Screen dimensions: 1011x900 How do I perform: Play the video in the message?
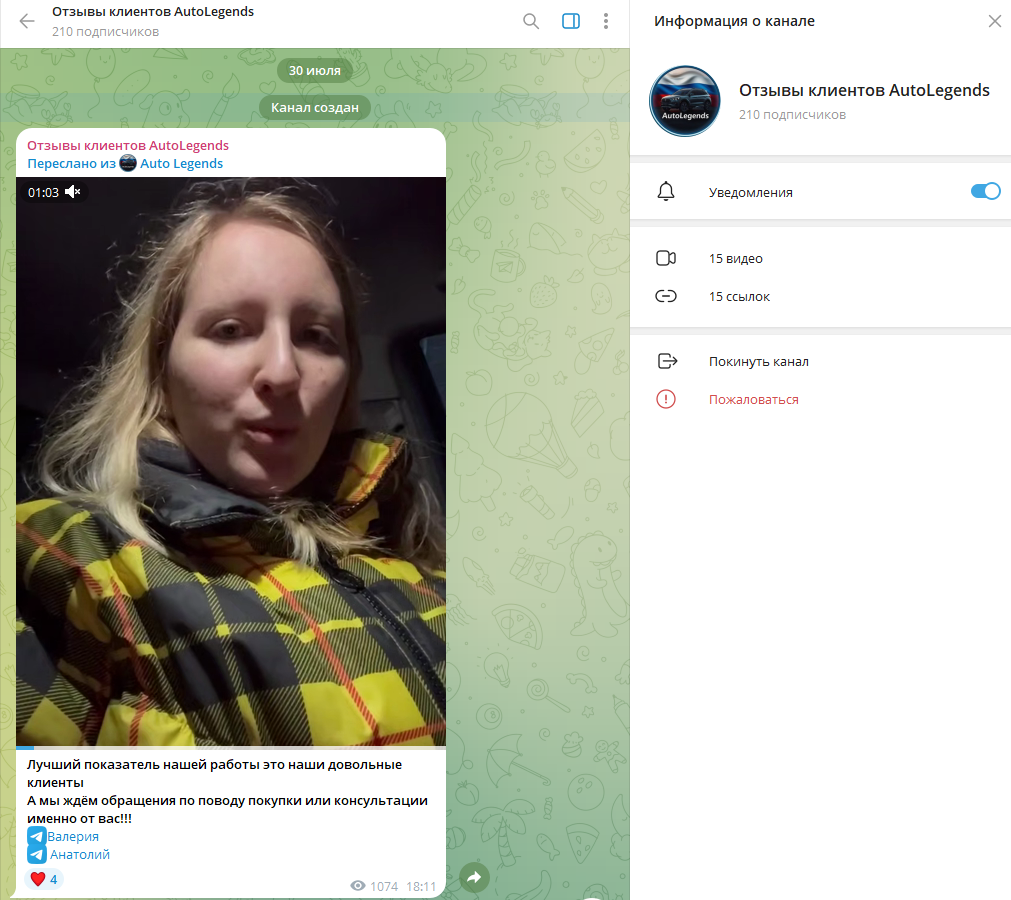[x=231, y=462]
